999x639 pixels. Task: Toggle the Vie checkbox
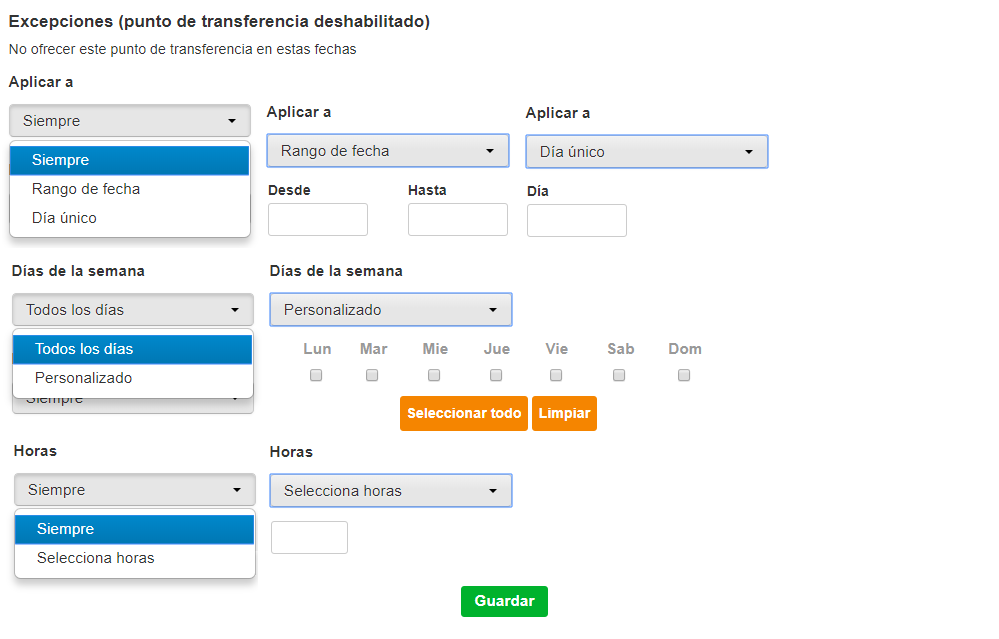[556, 375]
